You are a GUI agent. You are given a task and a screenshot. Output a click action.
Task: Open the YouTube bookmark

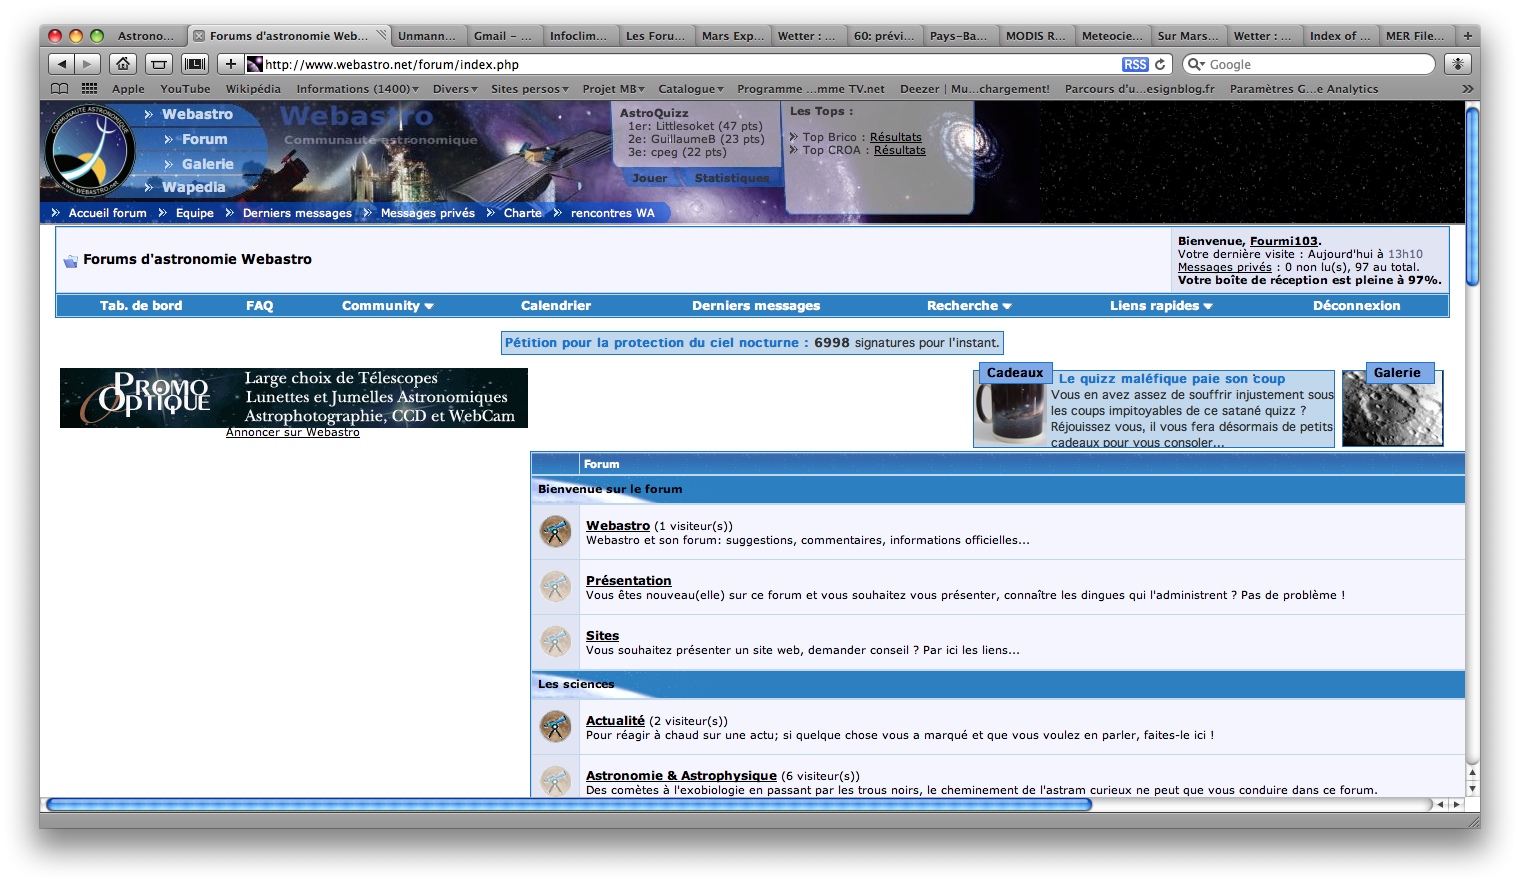185,89
